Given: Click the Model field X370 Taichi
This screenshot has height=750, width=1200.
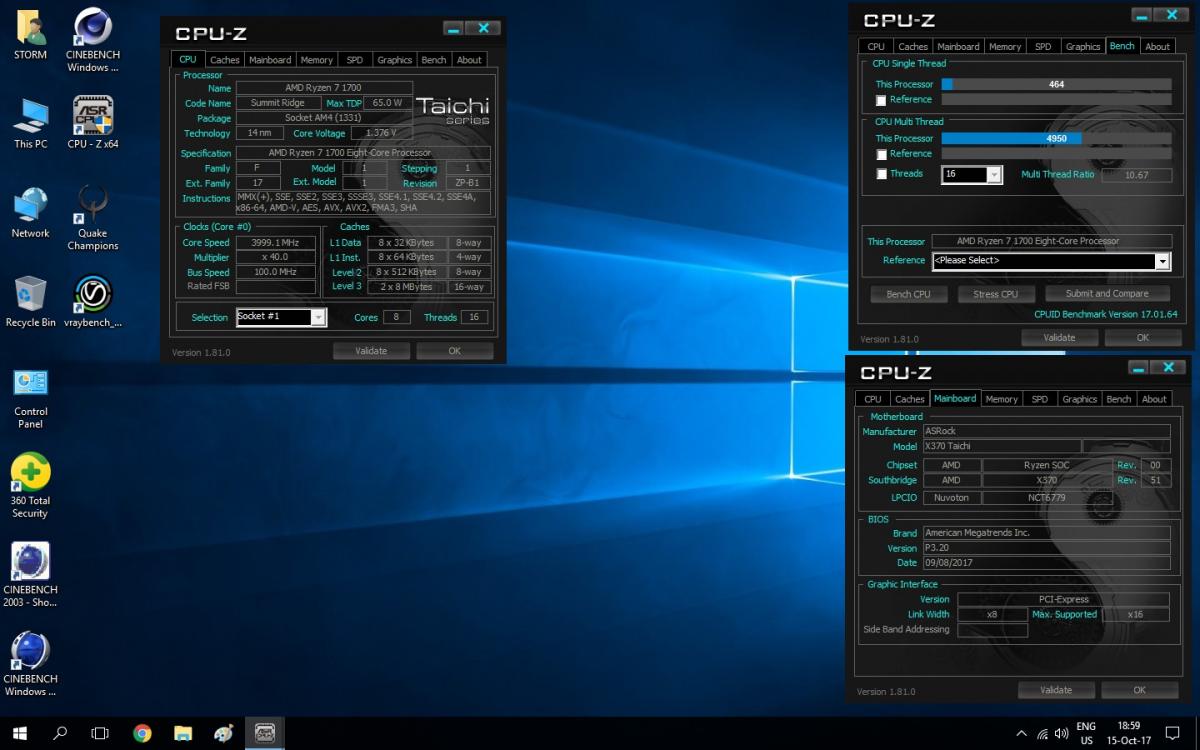Looking at the screenshot, I should point(1002,446).
